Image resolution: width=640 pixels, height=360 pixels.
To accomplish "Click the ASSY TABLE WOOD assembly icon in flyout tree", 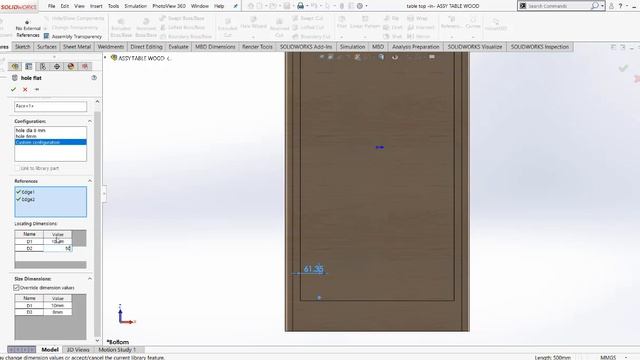I will (x=114, y=58).
